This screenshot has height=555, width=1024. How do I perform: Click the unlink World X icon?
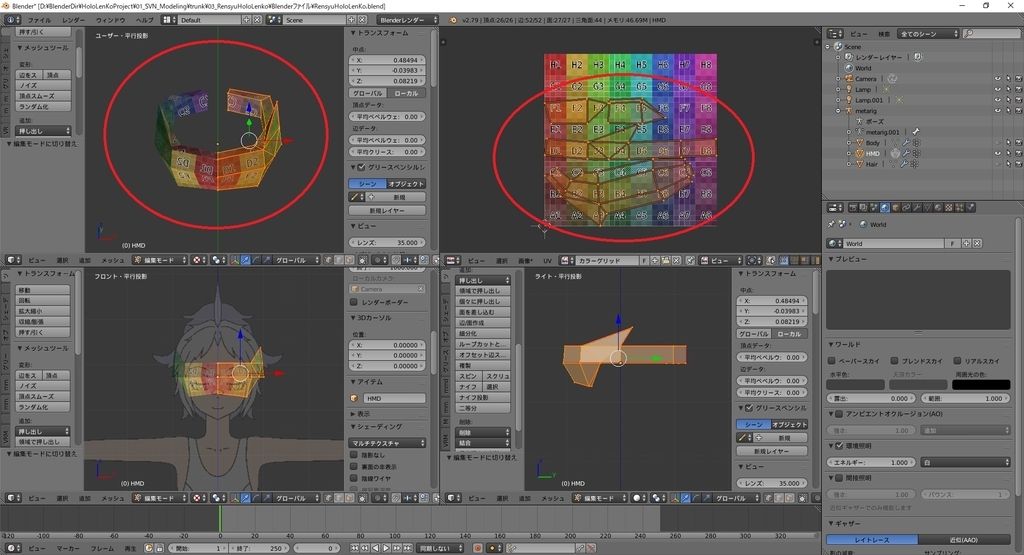[977, 244]
